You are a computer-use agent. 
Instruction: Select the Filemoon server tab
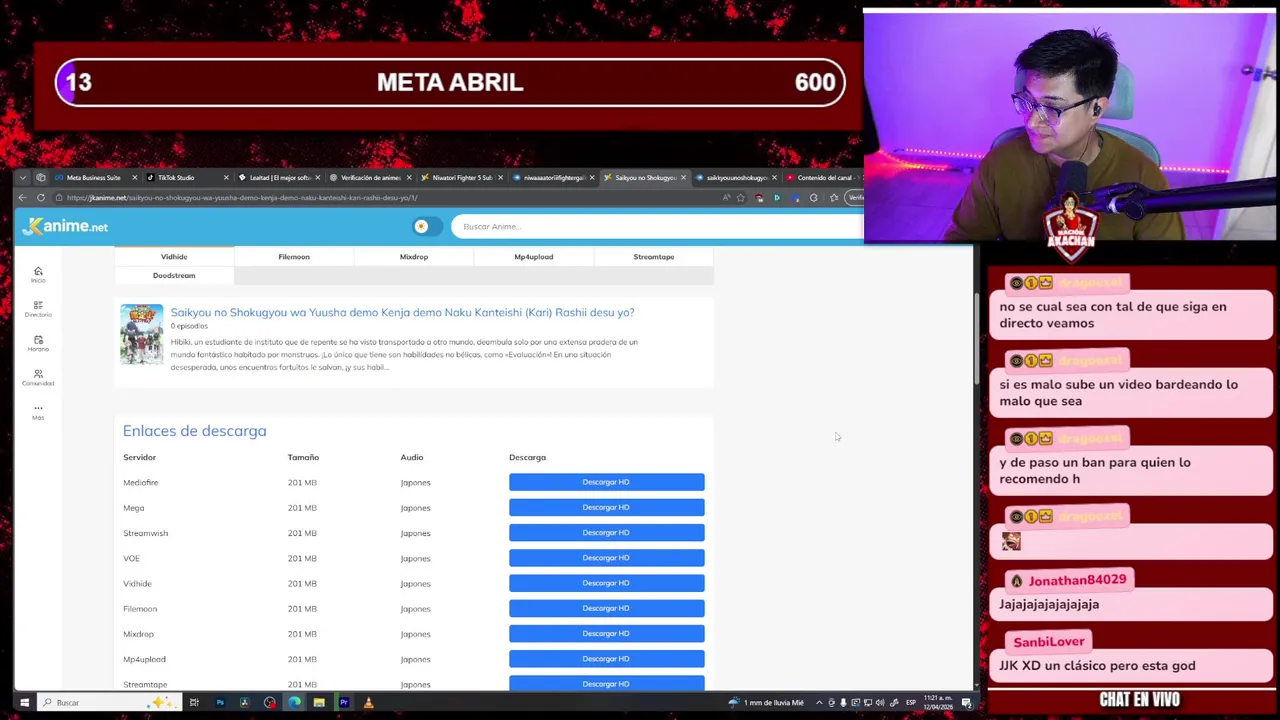click(x=294, y=257)
